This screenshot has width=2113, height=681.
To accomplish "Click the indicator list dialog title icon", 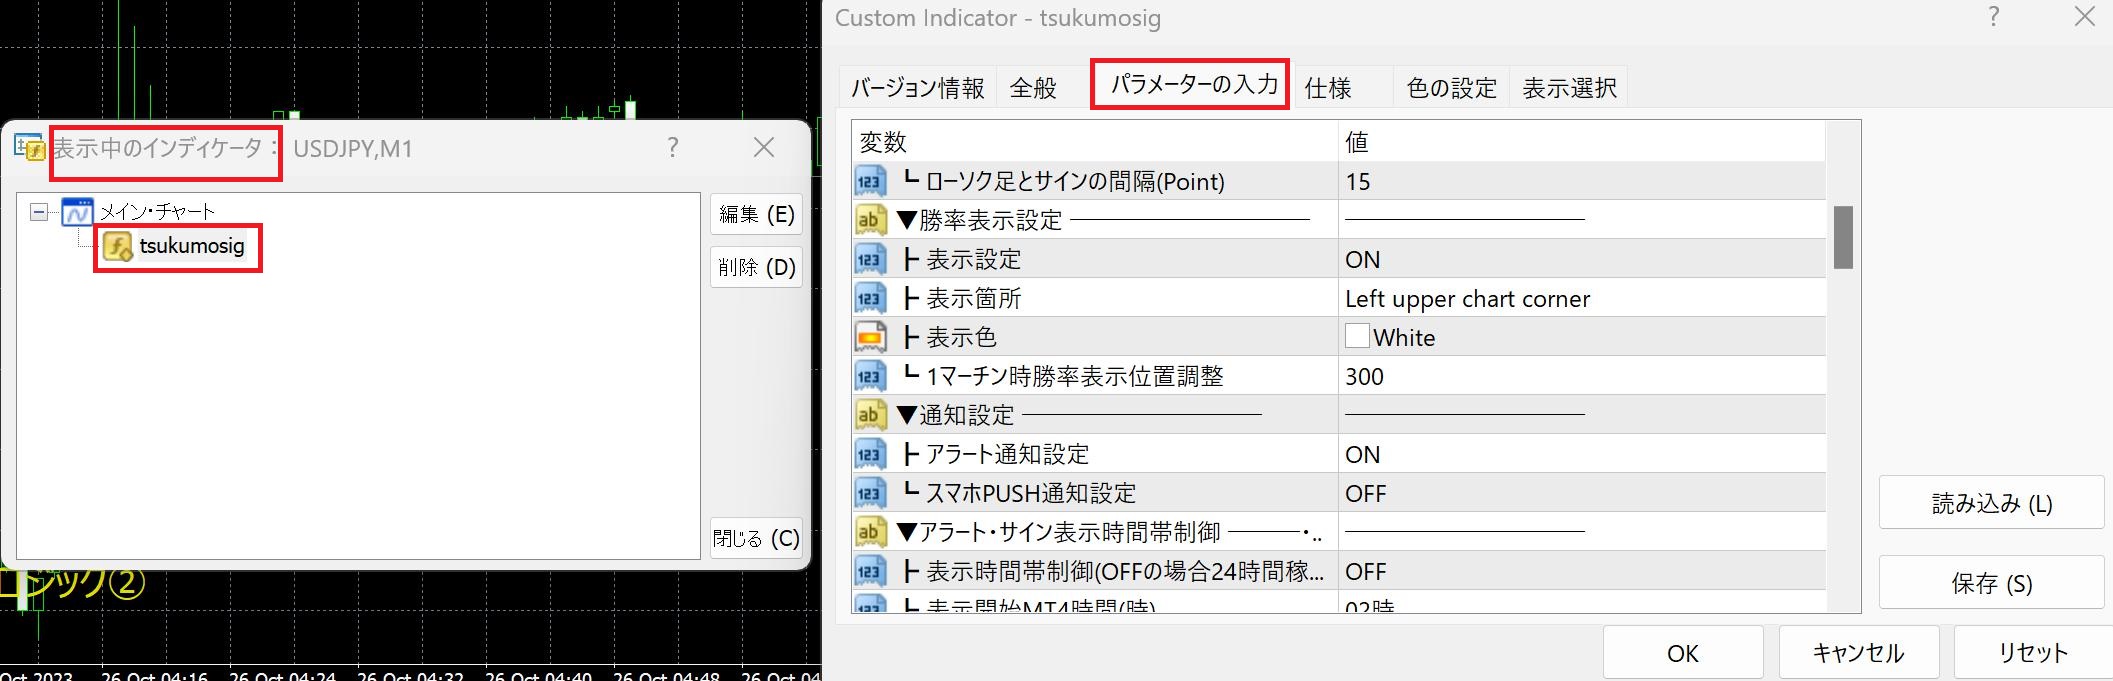I will click(x=29, y=148).
